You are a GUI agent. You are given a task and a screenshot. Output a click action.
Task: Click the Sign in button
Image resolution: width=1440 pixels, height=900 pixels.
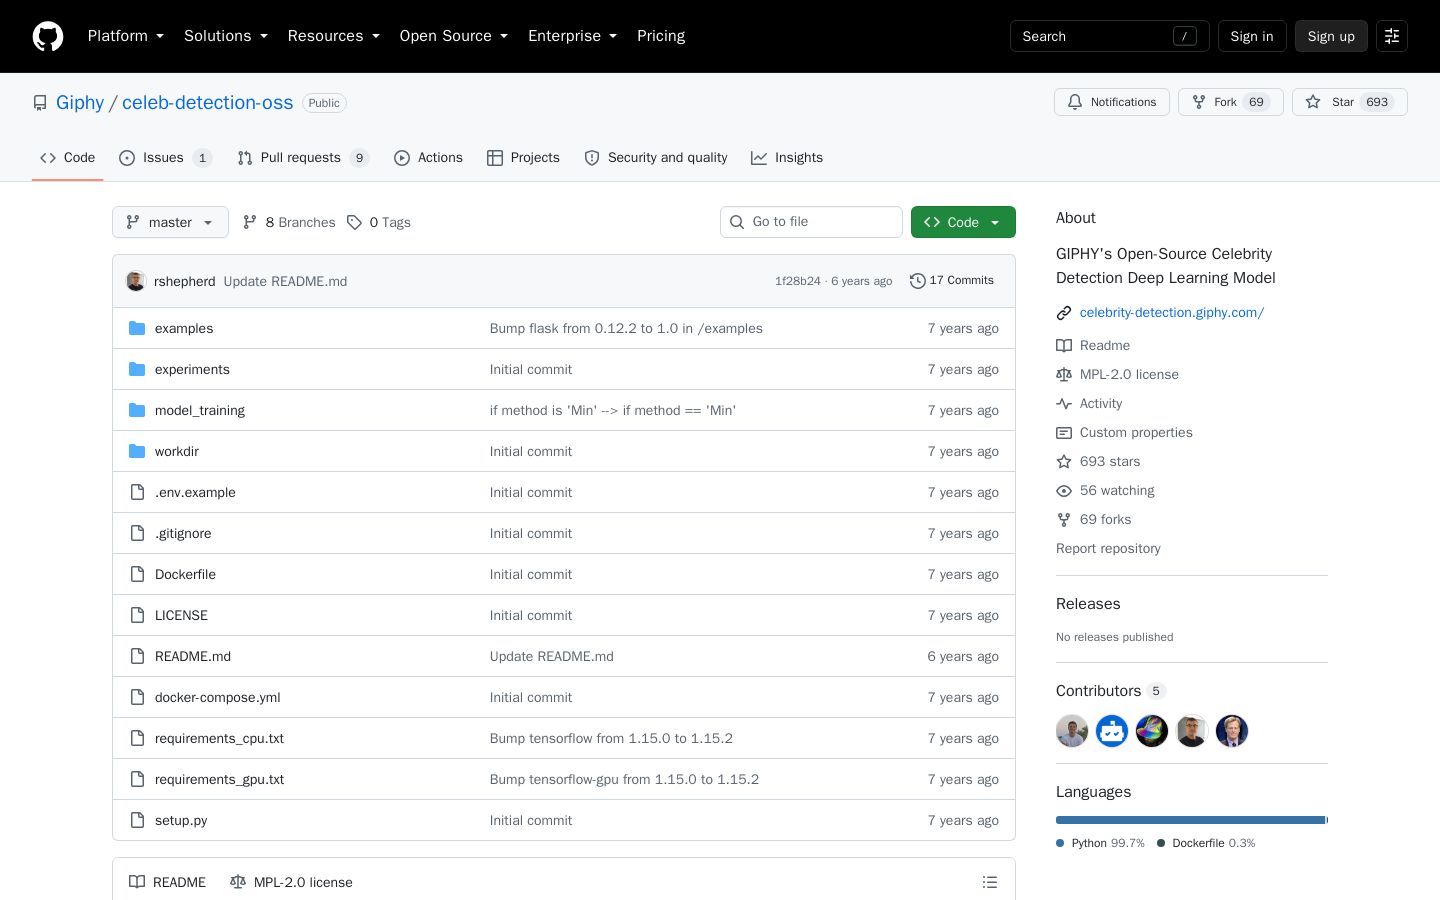(1252, 36)
